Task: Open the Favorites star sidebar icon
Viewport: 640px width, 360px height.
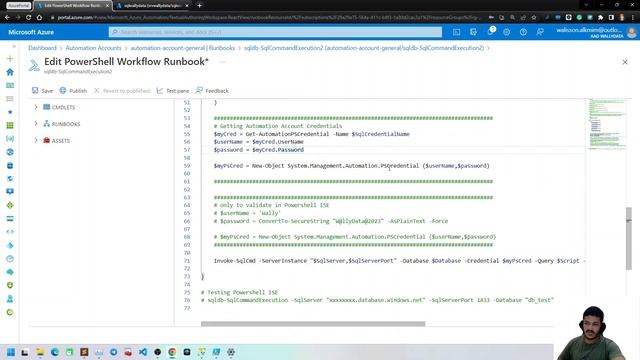Action: 10,112
